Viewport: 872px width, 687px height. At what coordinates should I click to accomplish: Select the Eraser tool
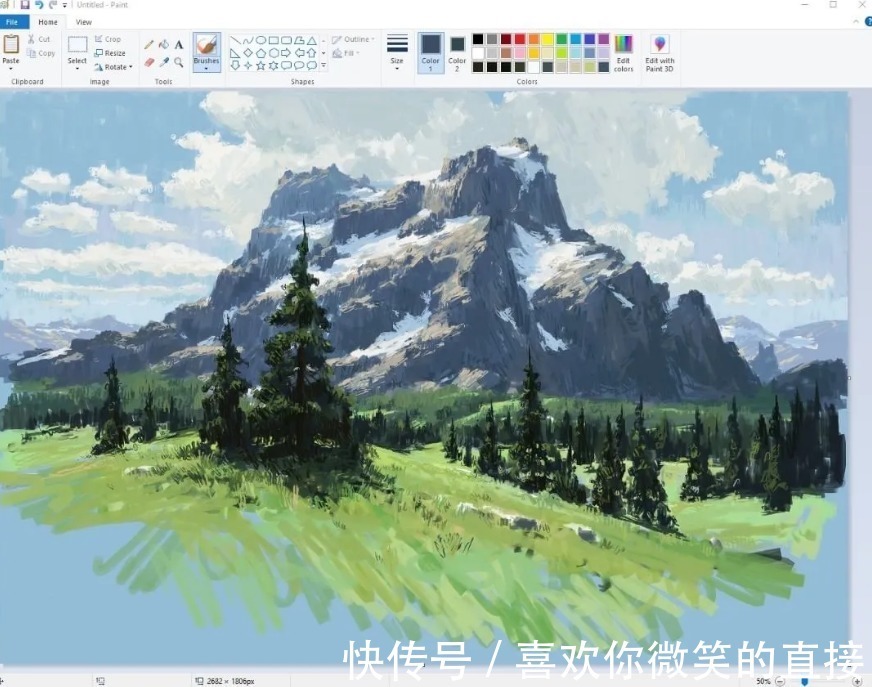click(147, 62)
